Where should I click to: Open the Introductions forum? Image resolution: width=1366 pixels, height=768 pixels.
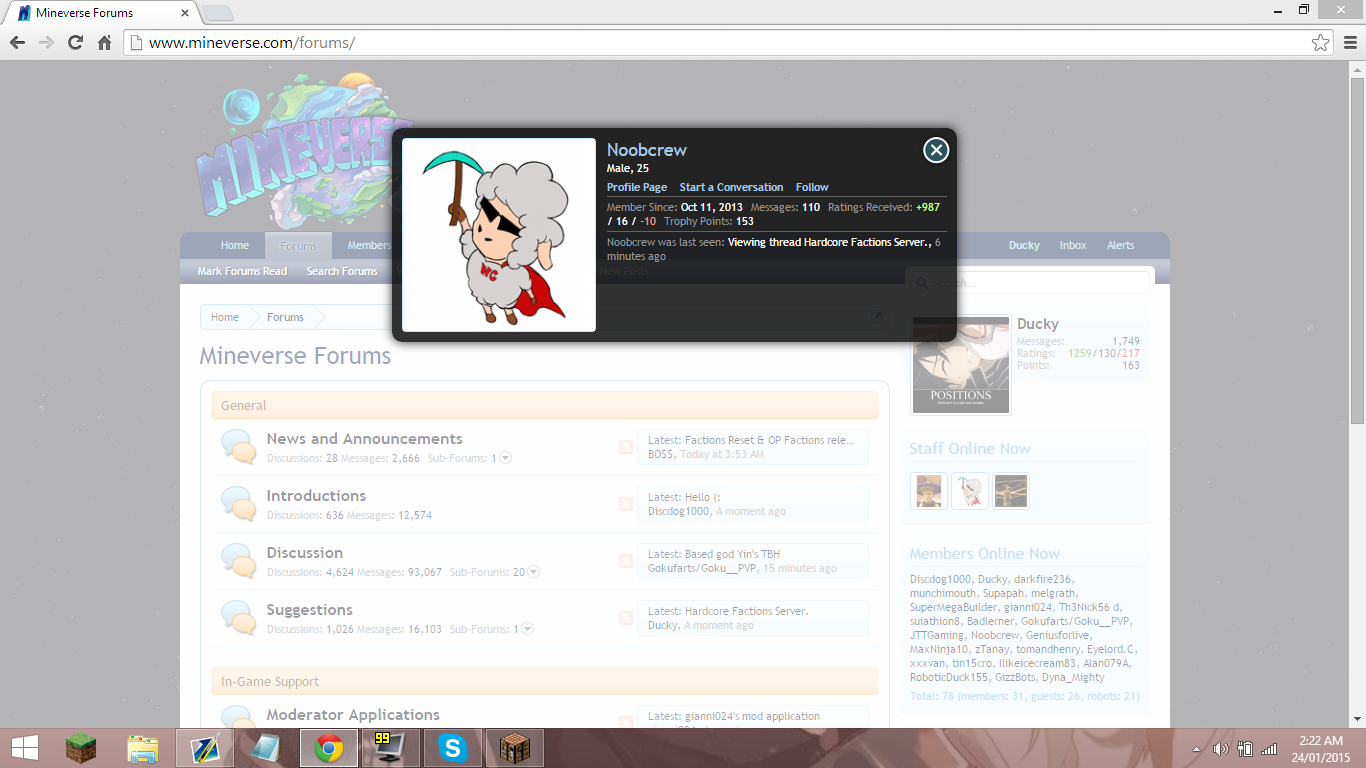point(316,495)
